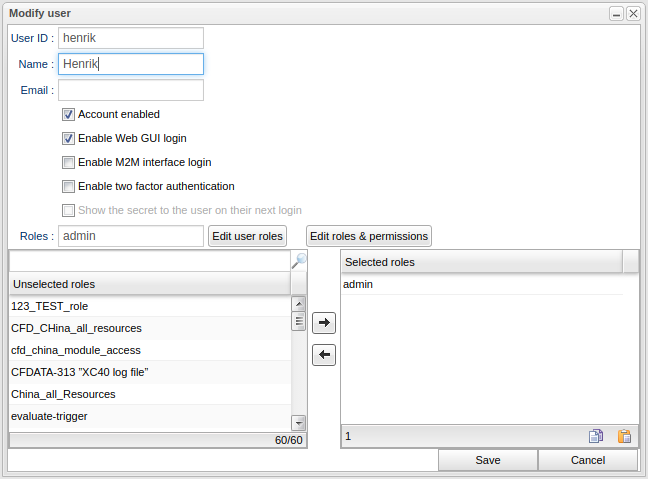Move role left with the arrow button
This screenshot has height=479, width=648.
324,355
